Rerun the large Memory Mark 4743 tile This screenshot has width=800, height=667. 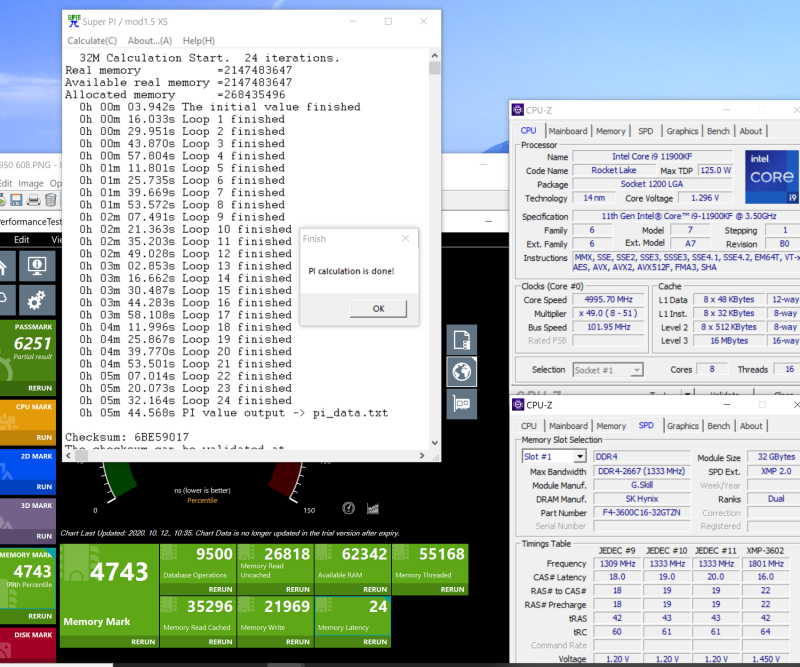point(143,642)
